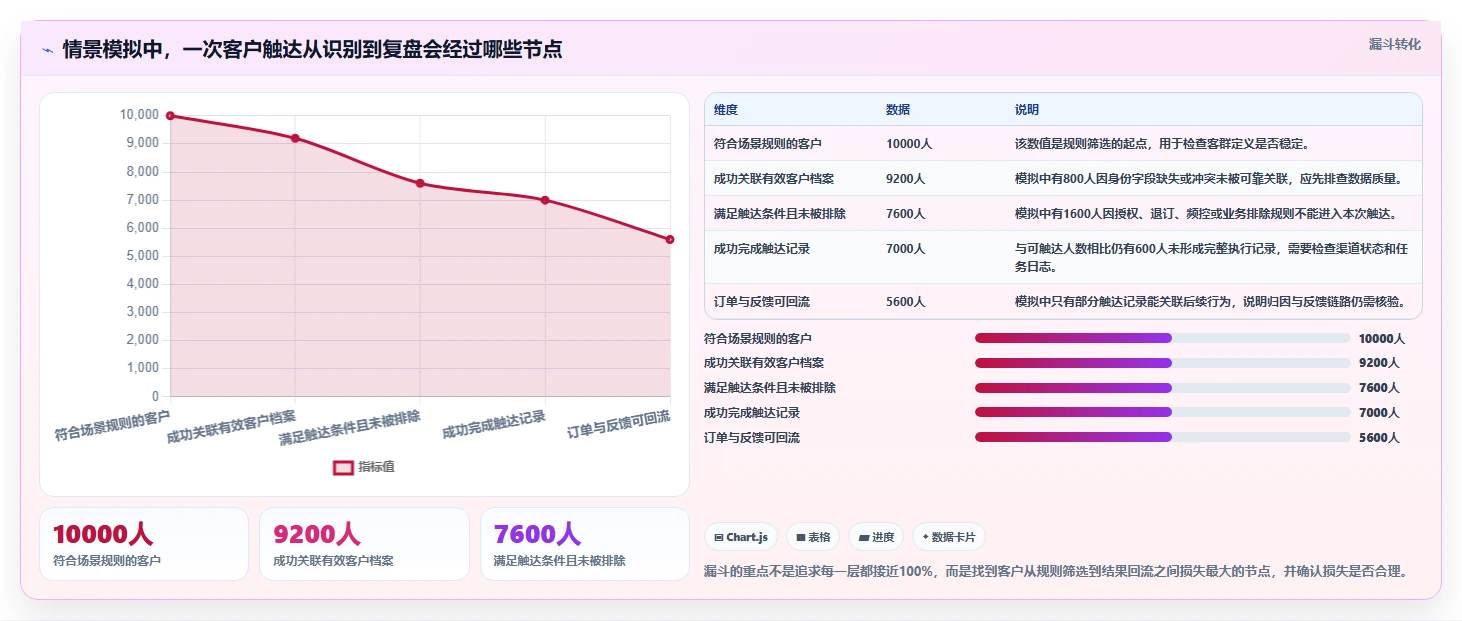The width and height of the screenshot is (1462, 621).
Task: Open the 9200人 stat card
Action: pos(364,544)
